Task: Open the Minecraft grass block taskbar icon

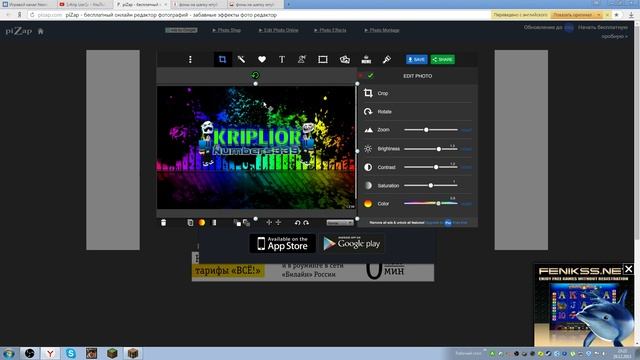Action: (112, 353)
